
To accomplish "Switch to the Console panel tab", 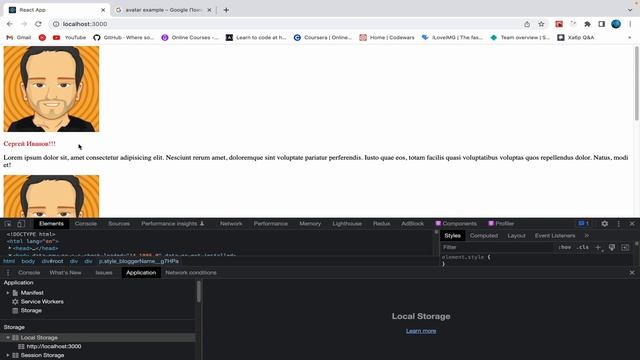I will (x=86, y=224).
